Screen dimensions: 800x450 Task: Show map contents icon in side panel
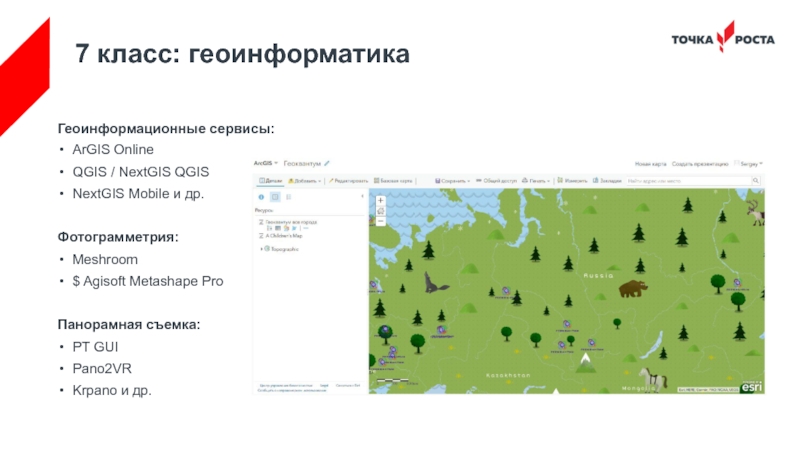point(275,197)
